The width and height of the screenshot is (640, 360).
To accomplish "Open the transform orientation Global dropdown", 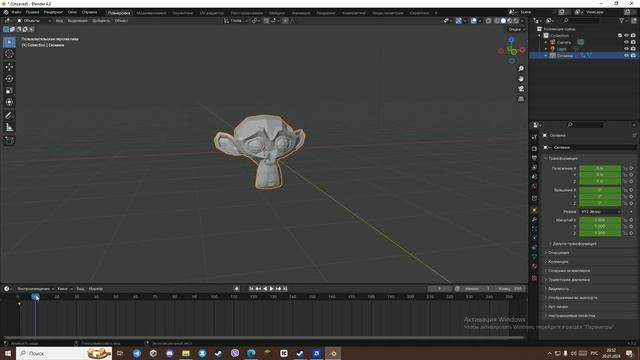I will [236, 20].
